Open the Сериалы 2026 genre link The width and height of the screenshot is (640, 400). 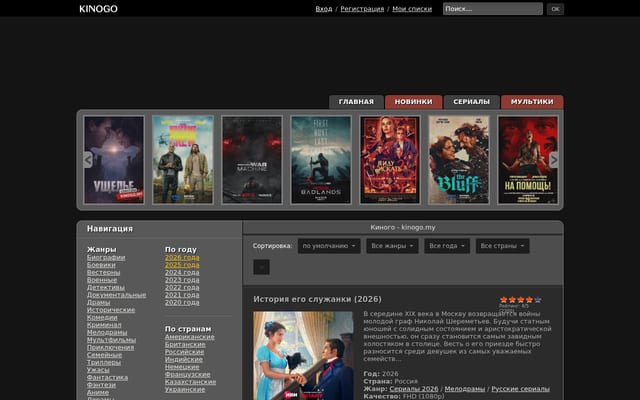(413, 389)
